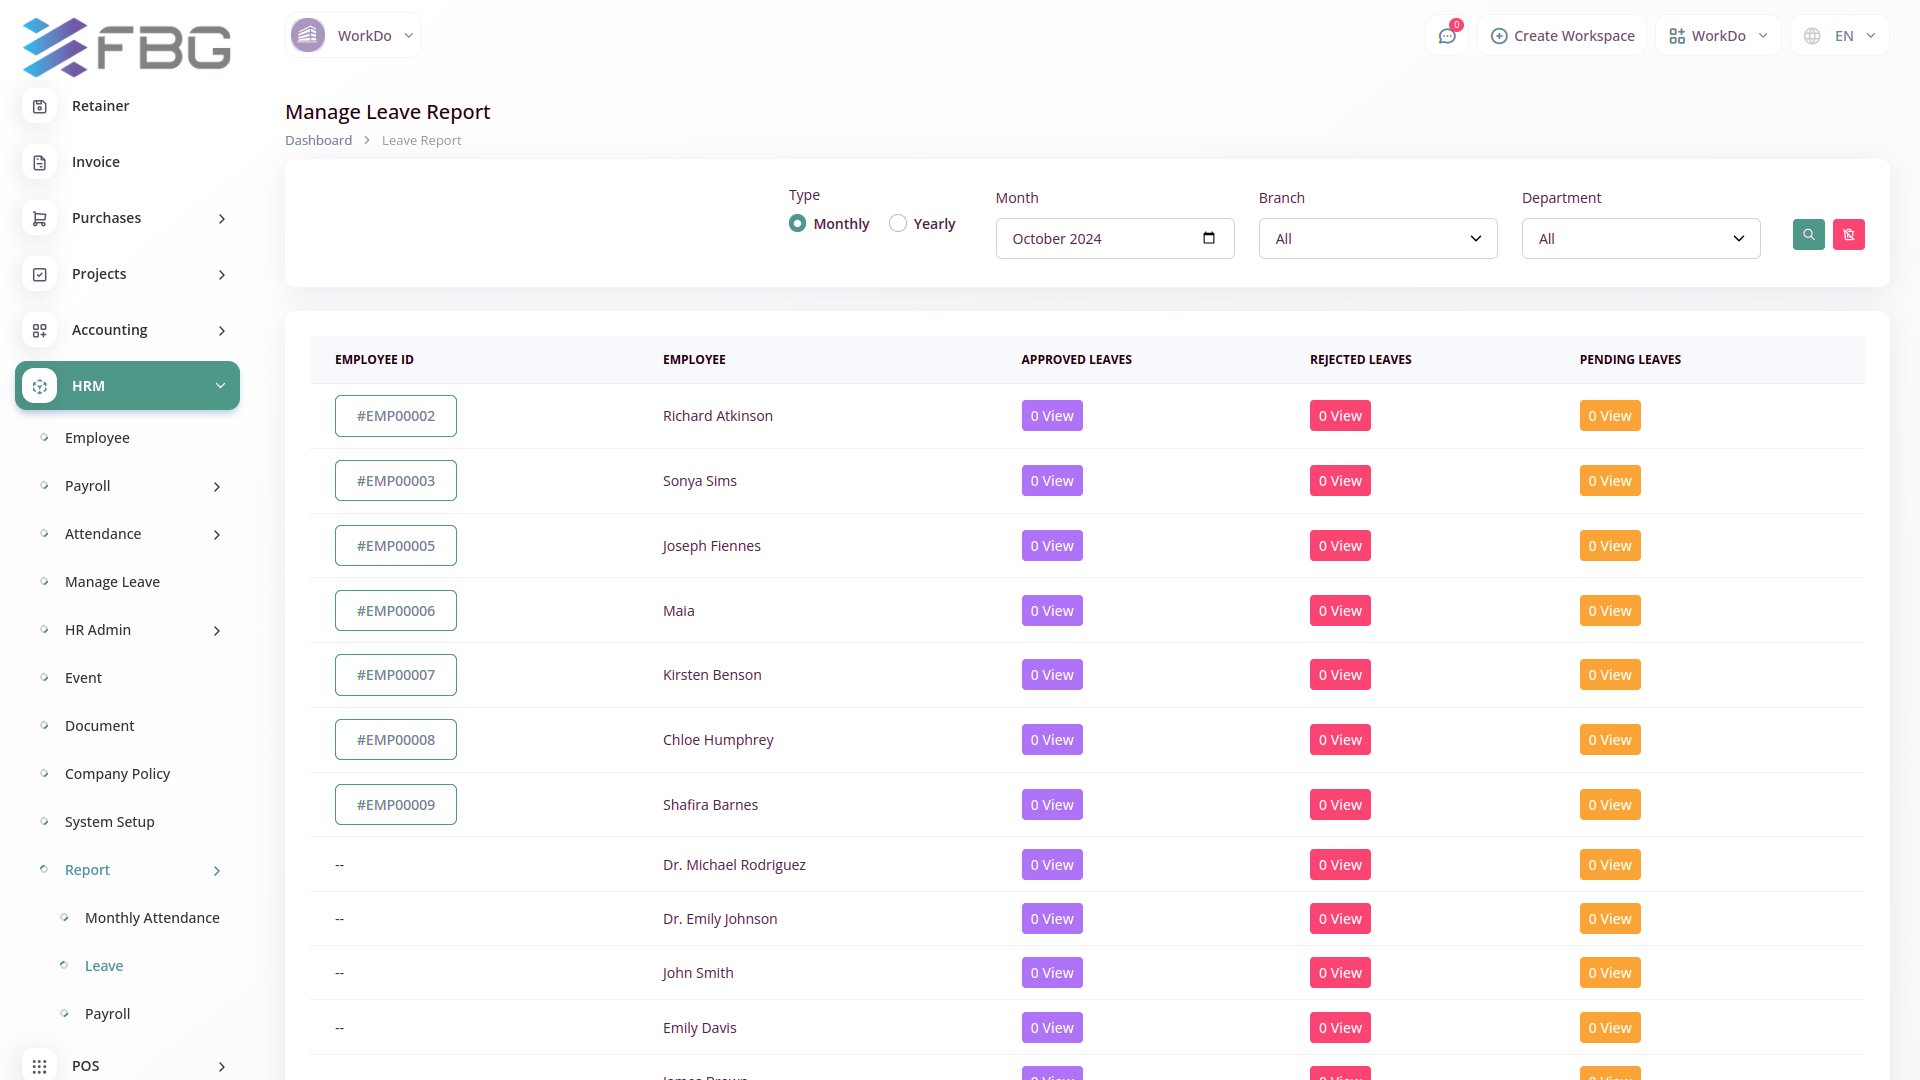Click the red reset filter trash icon
This screenshot has height=1080, width=1920.
(1848, 235)
